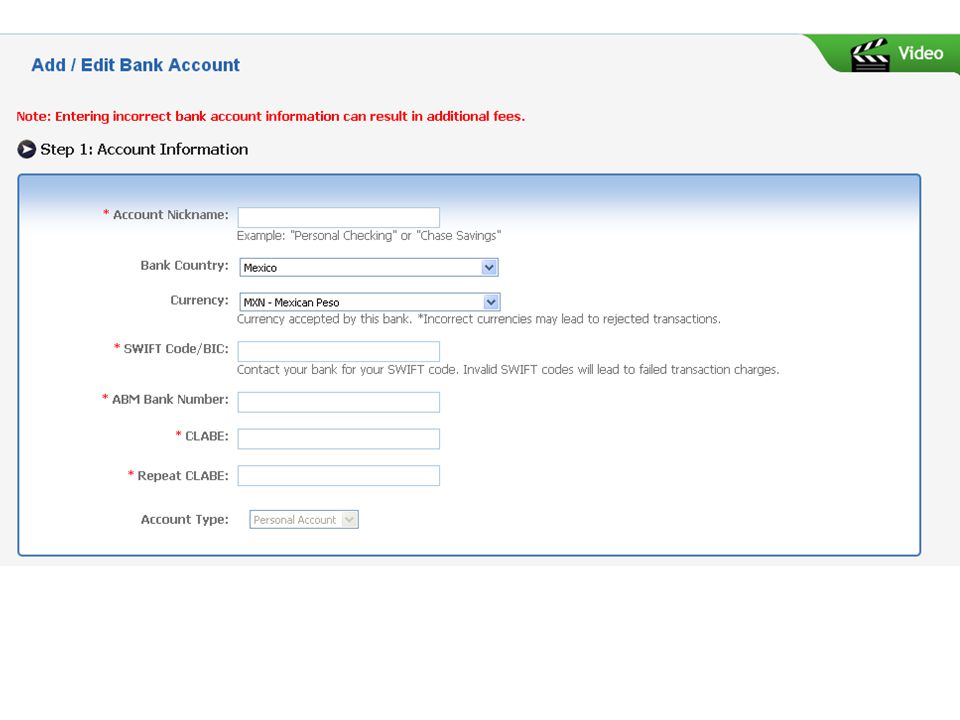960x720 pixels.
Task: Click the Bank Country label
Action: click(x=184, y=266)
